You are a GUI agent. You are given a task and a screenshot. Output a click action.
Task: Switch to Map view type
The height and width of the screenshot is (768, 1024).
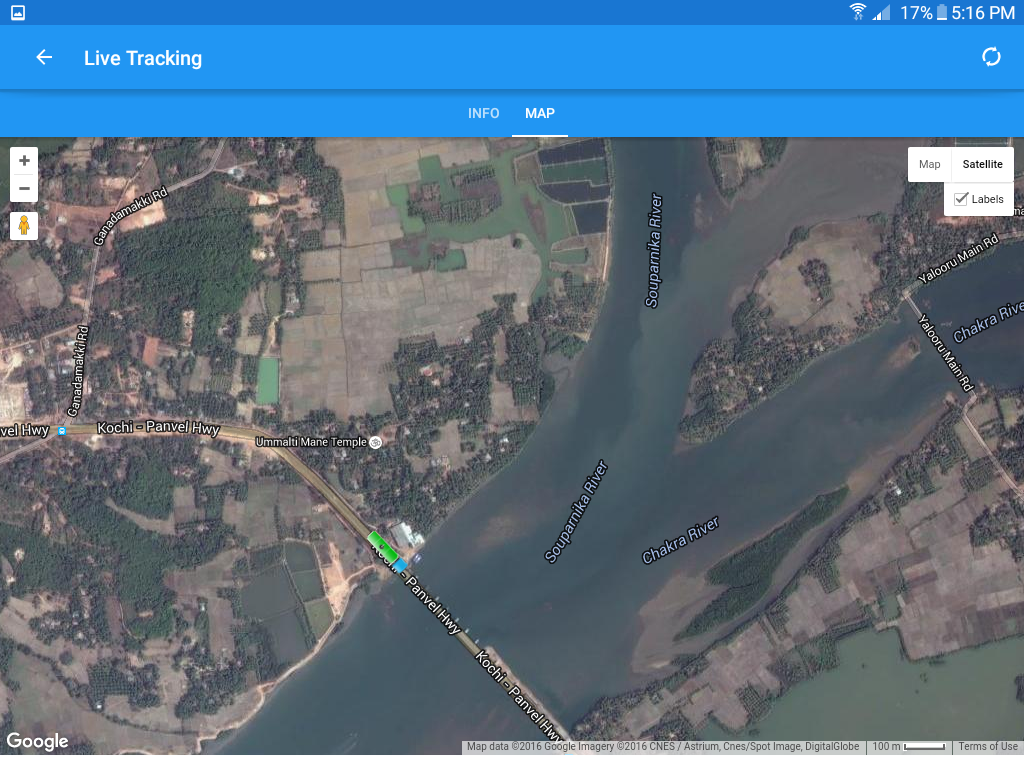click(929, 165)
